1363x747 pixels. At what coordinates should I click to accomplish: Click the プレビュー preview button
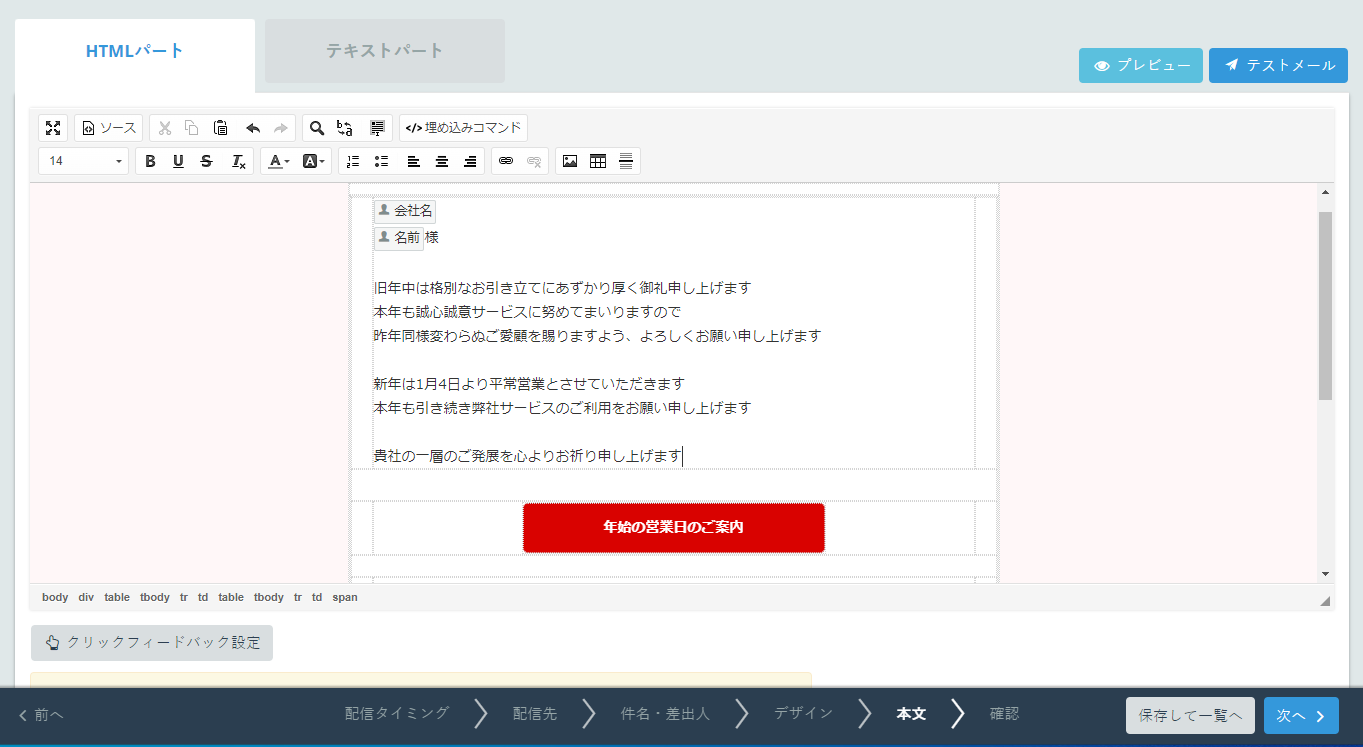(x=1141, y=65)
